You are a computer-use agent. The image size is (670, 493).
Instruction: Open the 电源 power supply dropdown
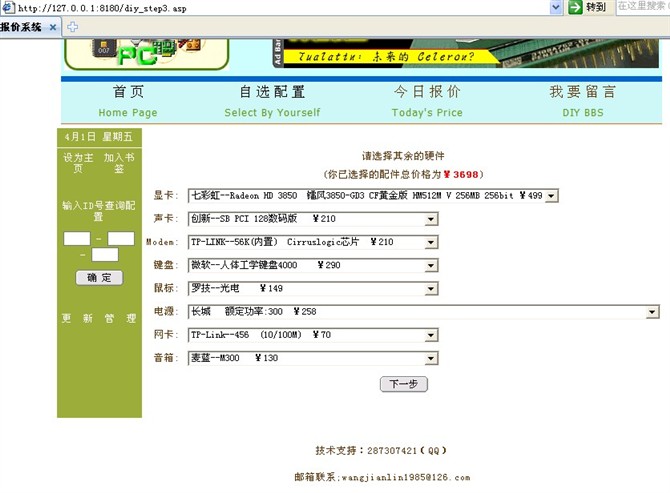[423, 311]
